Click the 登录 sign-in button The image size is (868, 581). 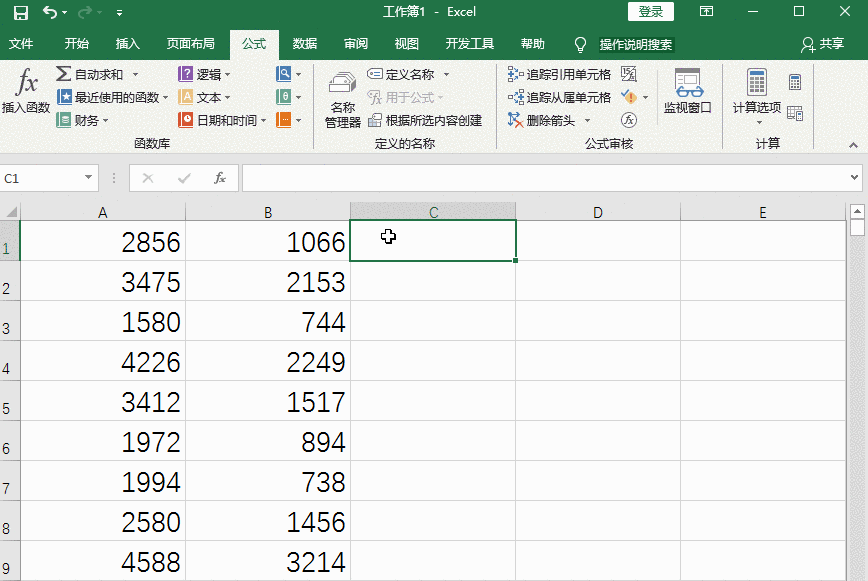[x=649, y=12]
